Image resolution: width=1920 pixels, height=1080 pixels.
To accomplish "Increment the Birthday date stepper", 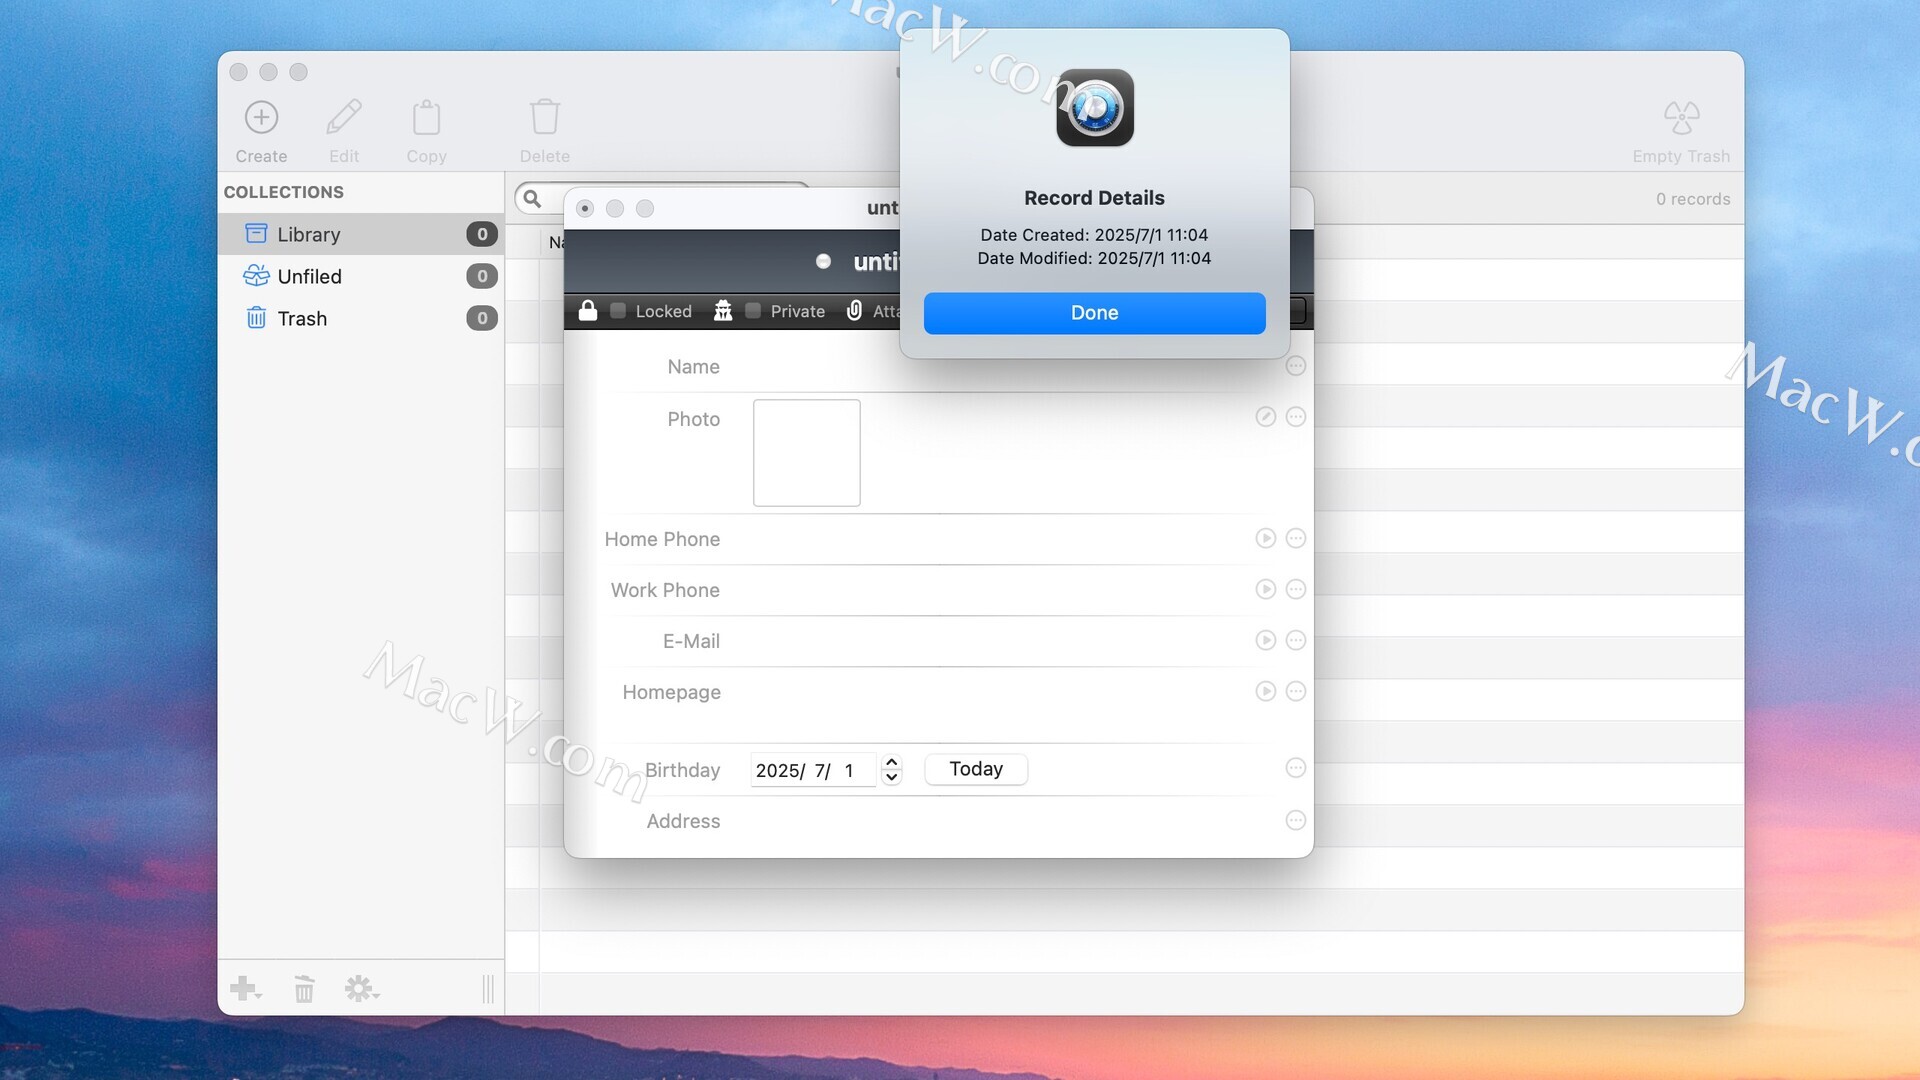I will click(892, 762).
